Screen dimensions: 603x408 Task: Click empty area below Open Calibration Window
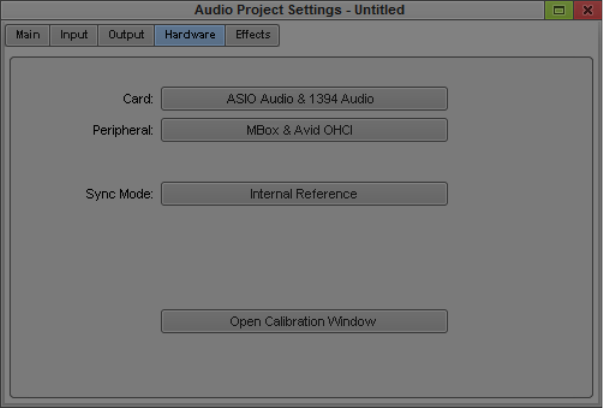[304, 365]
